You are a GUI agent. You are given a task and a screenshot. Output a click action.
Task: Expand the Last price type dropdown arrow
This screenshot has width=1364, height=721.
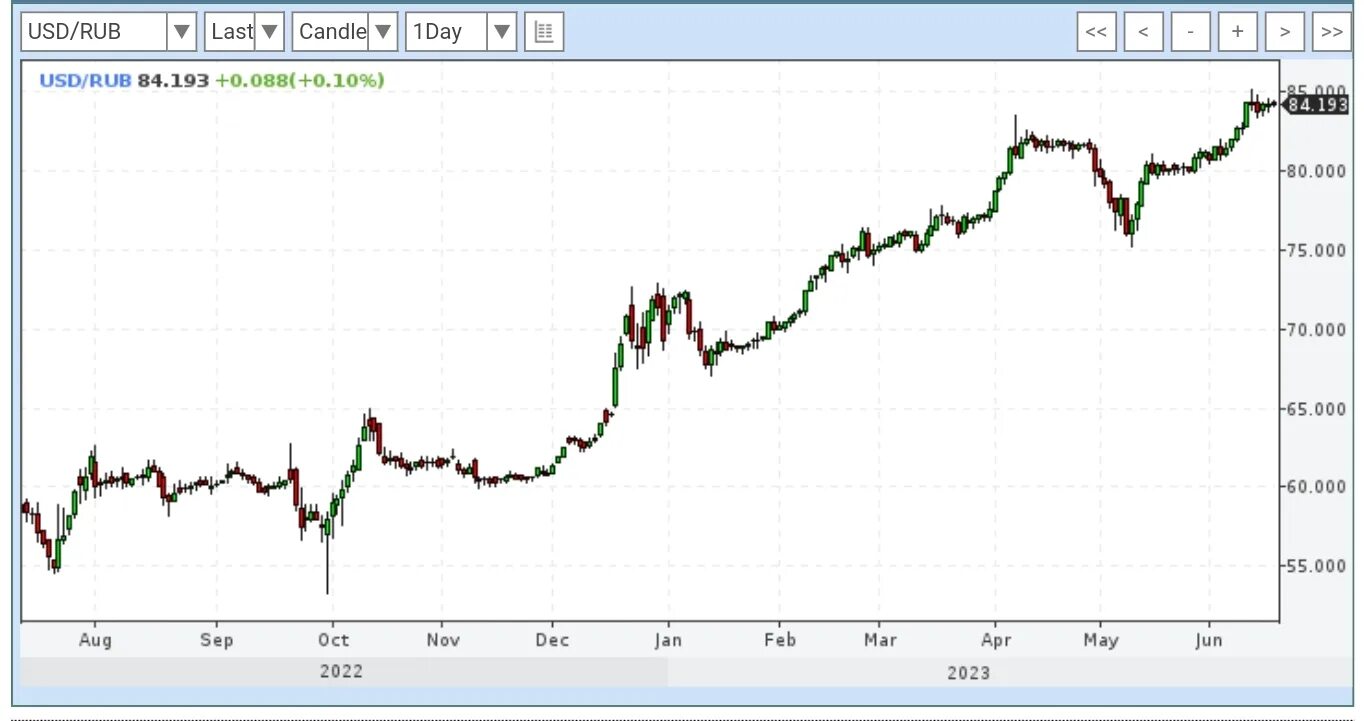tap(269, 32)
